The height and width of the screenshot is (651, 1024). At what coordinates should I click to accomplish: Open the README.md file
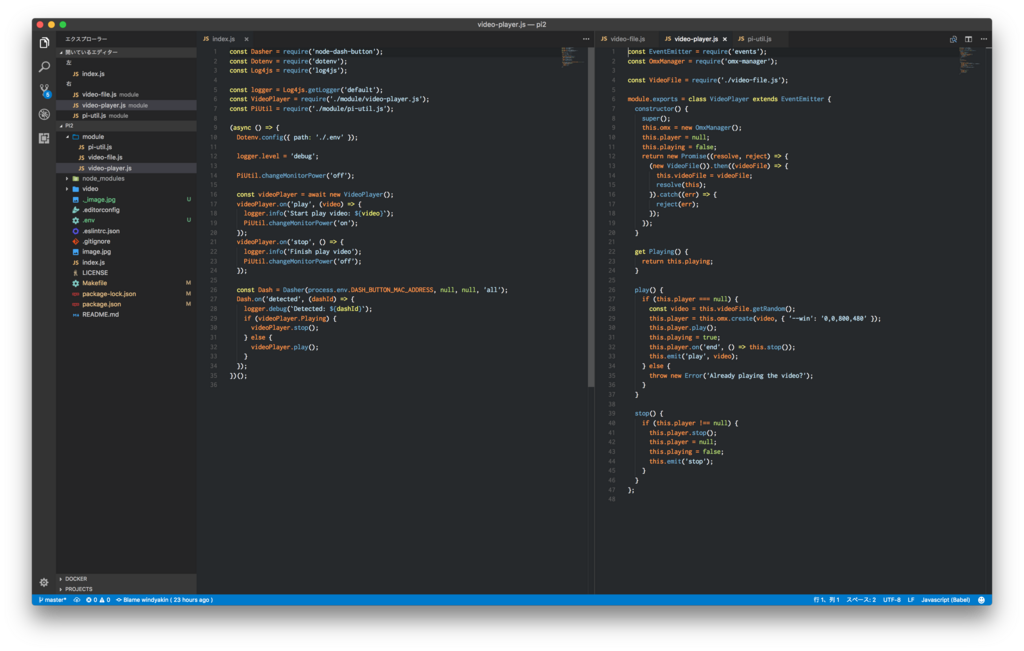pos(126,315)
